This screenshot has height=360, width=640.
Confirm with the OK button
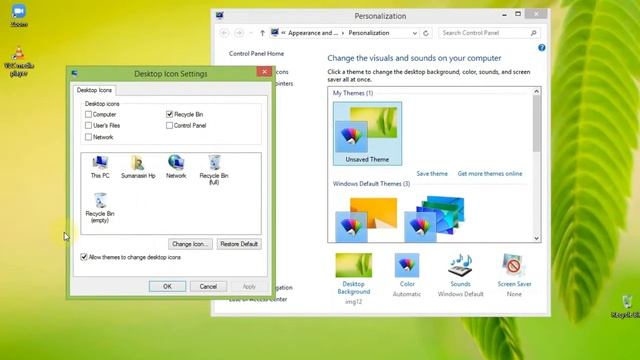(167, 287)
